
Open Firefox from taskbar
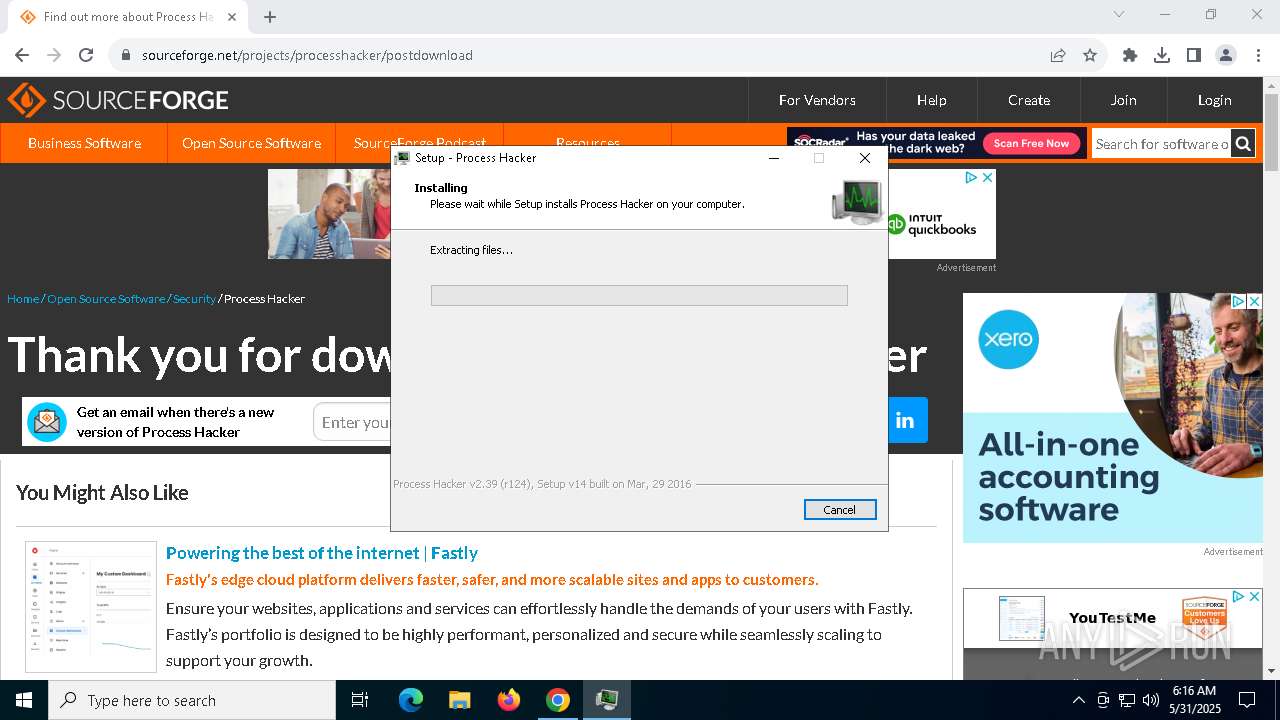[x=509, y=700]
